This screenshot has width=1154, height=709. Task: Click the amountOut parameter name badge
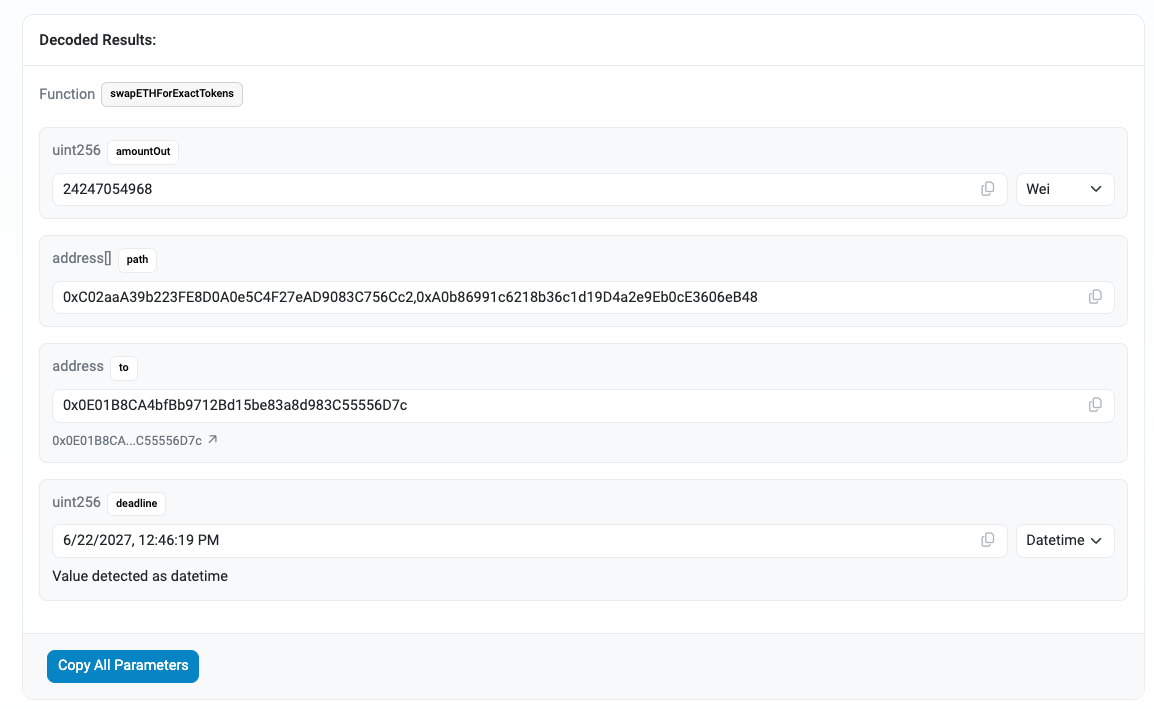click(x=143, y=151)
